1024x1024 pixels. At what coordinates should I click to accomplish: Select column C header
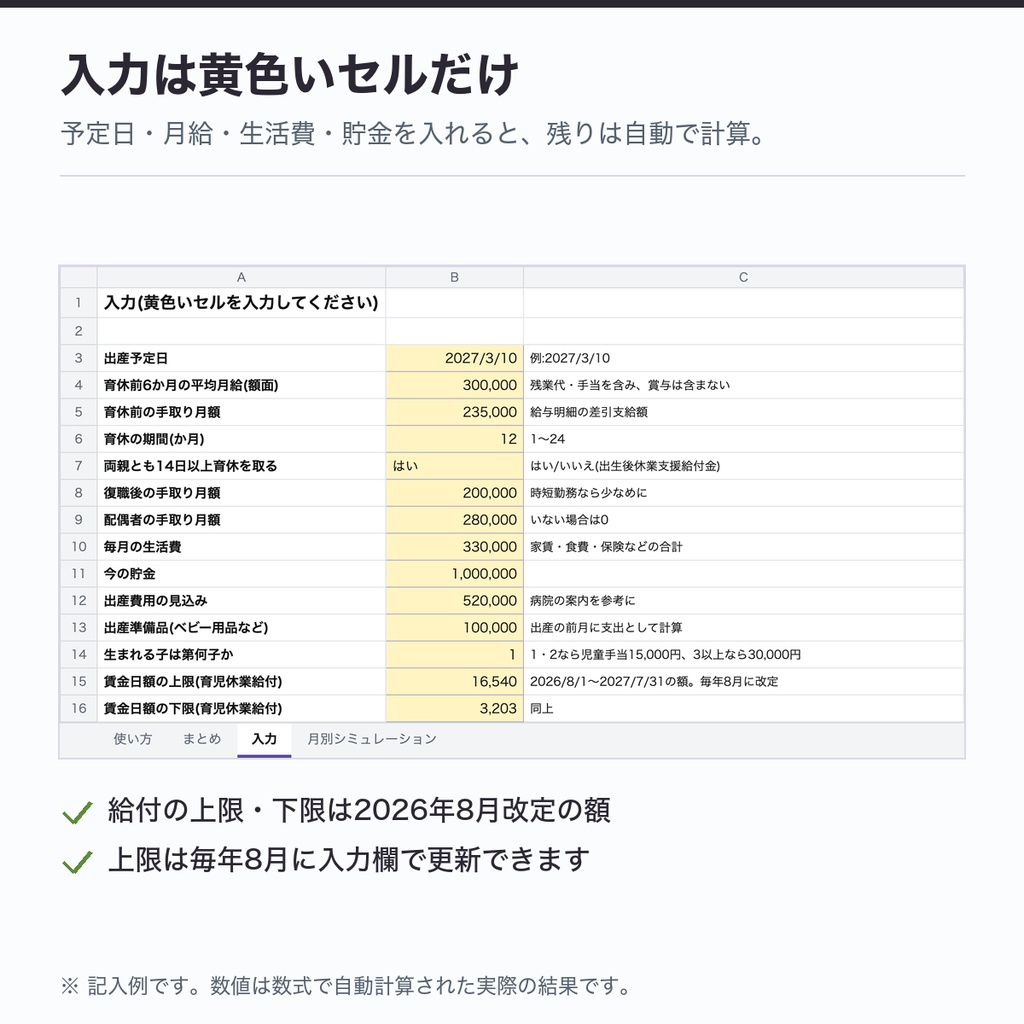743,277
